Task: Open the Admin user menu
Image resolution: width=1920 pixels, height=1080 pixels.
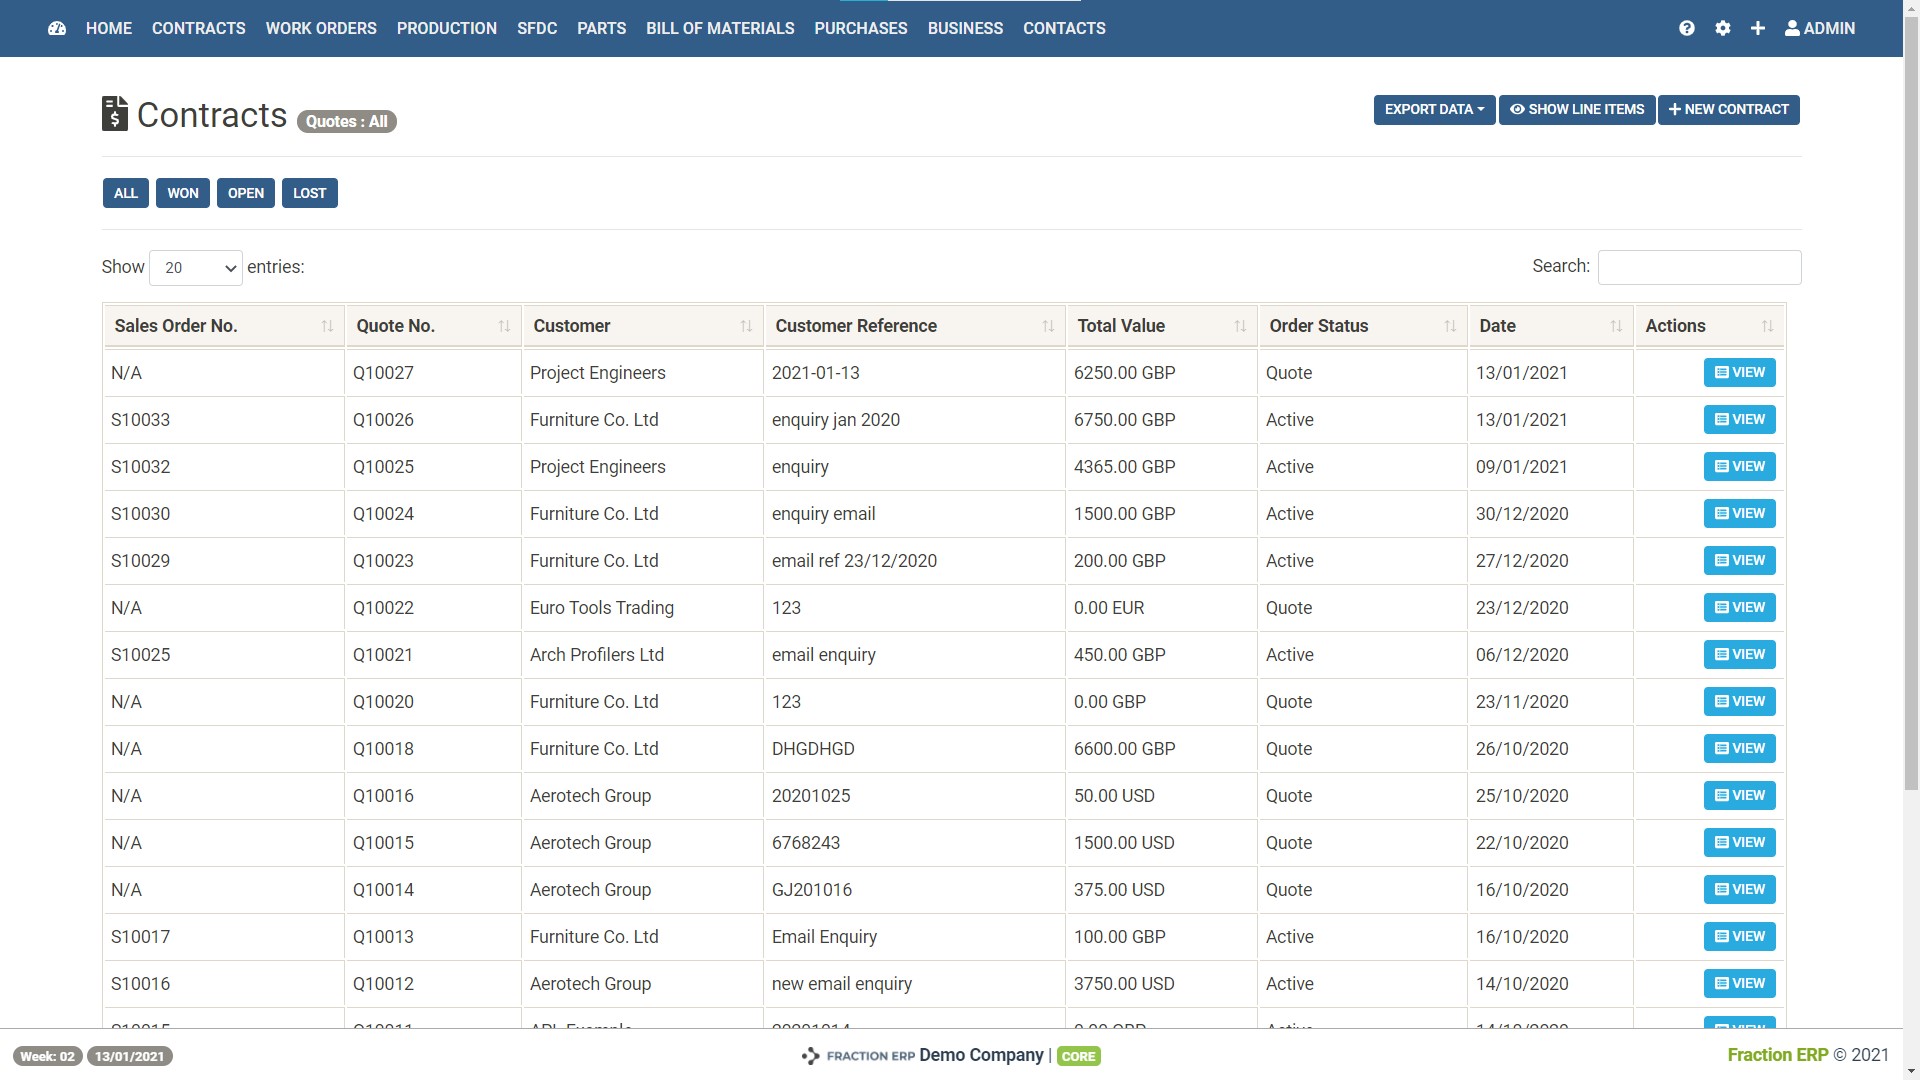Action: click(x=1820, y=28)
